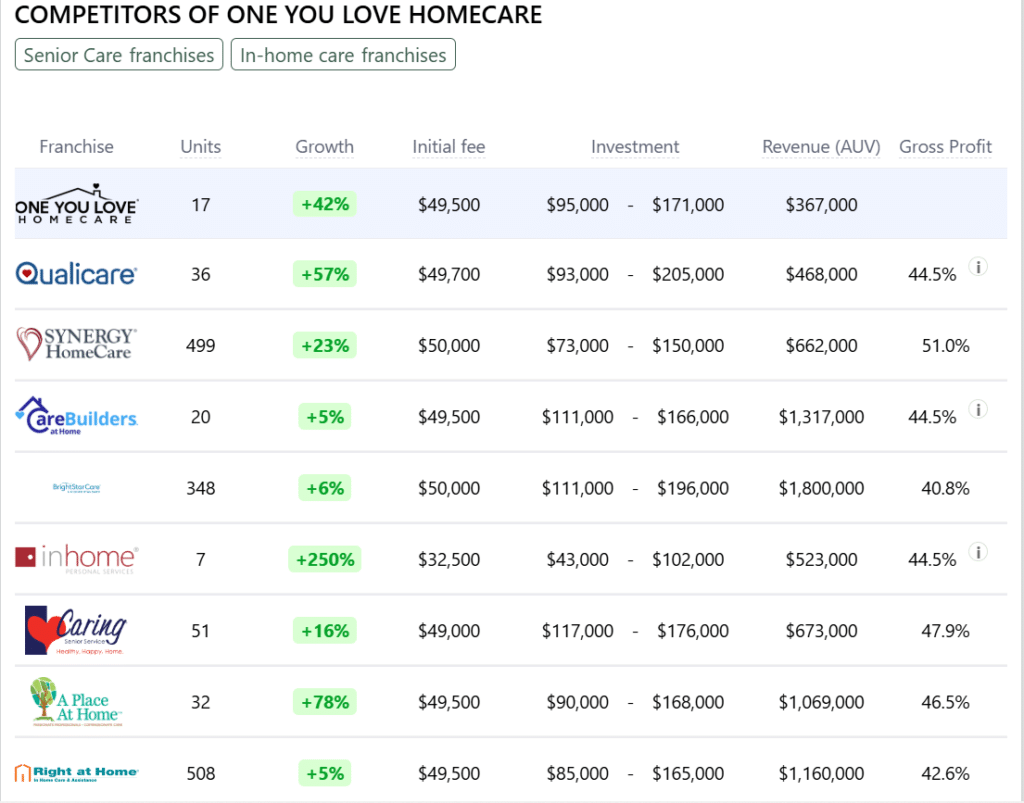Click the +57% growth badge
The image size is (1024, 803).
point(325,274)
